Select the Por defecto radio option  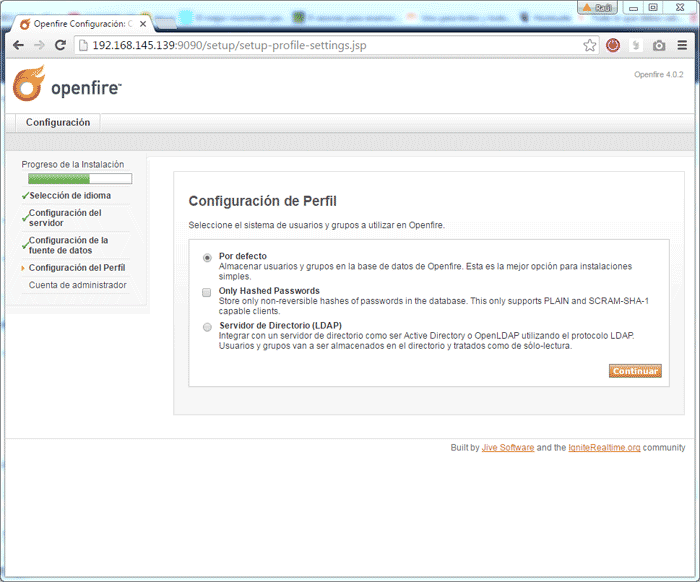click(207, 257)
